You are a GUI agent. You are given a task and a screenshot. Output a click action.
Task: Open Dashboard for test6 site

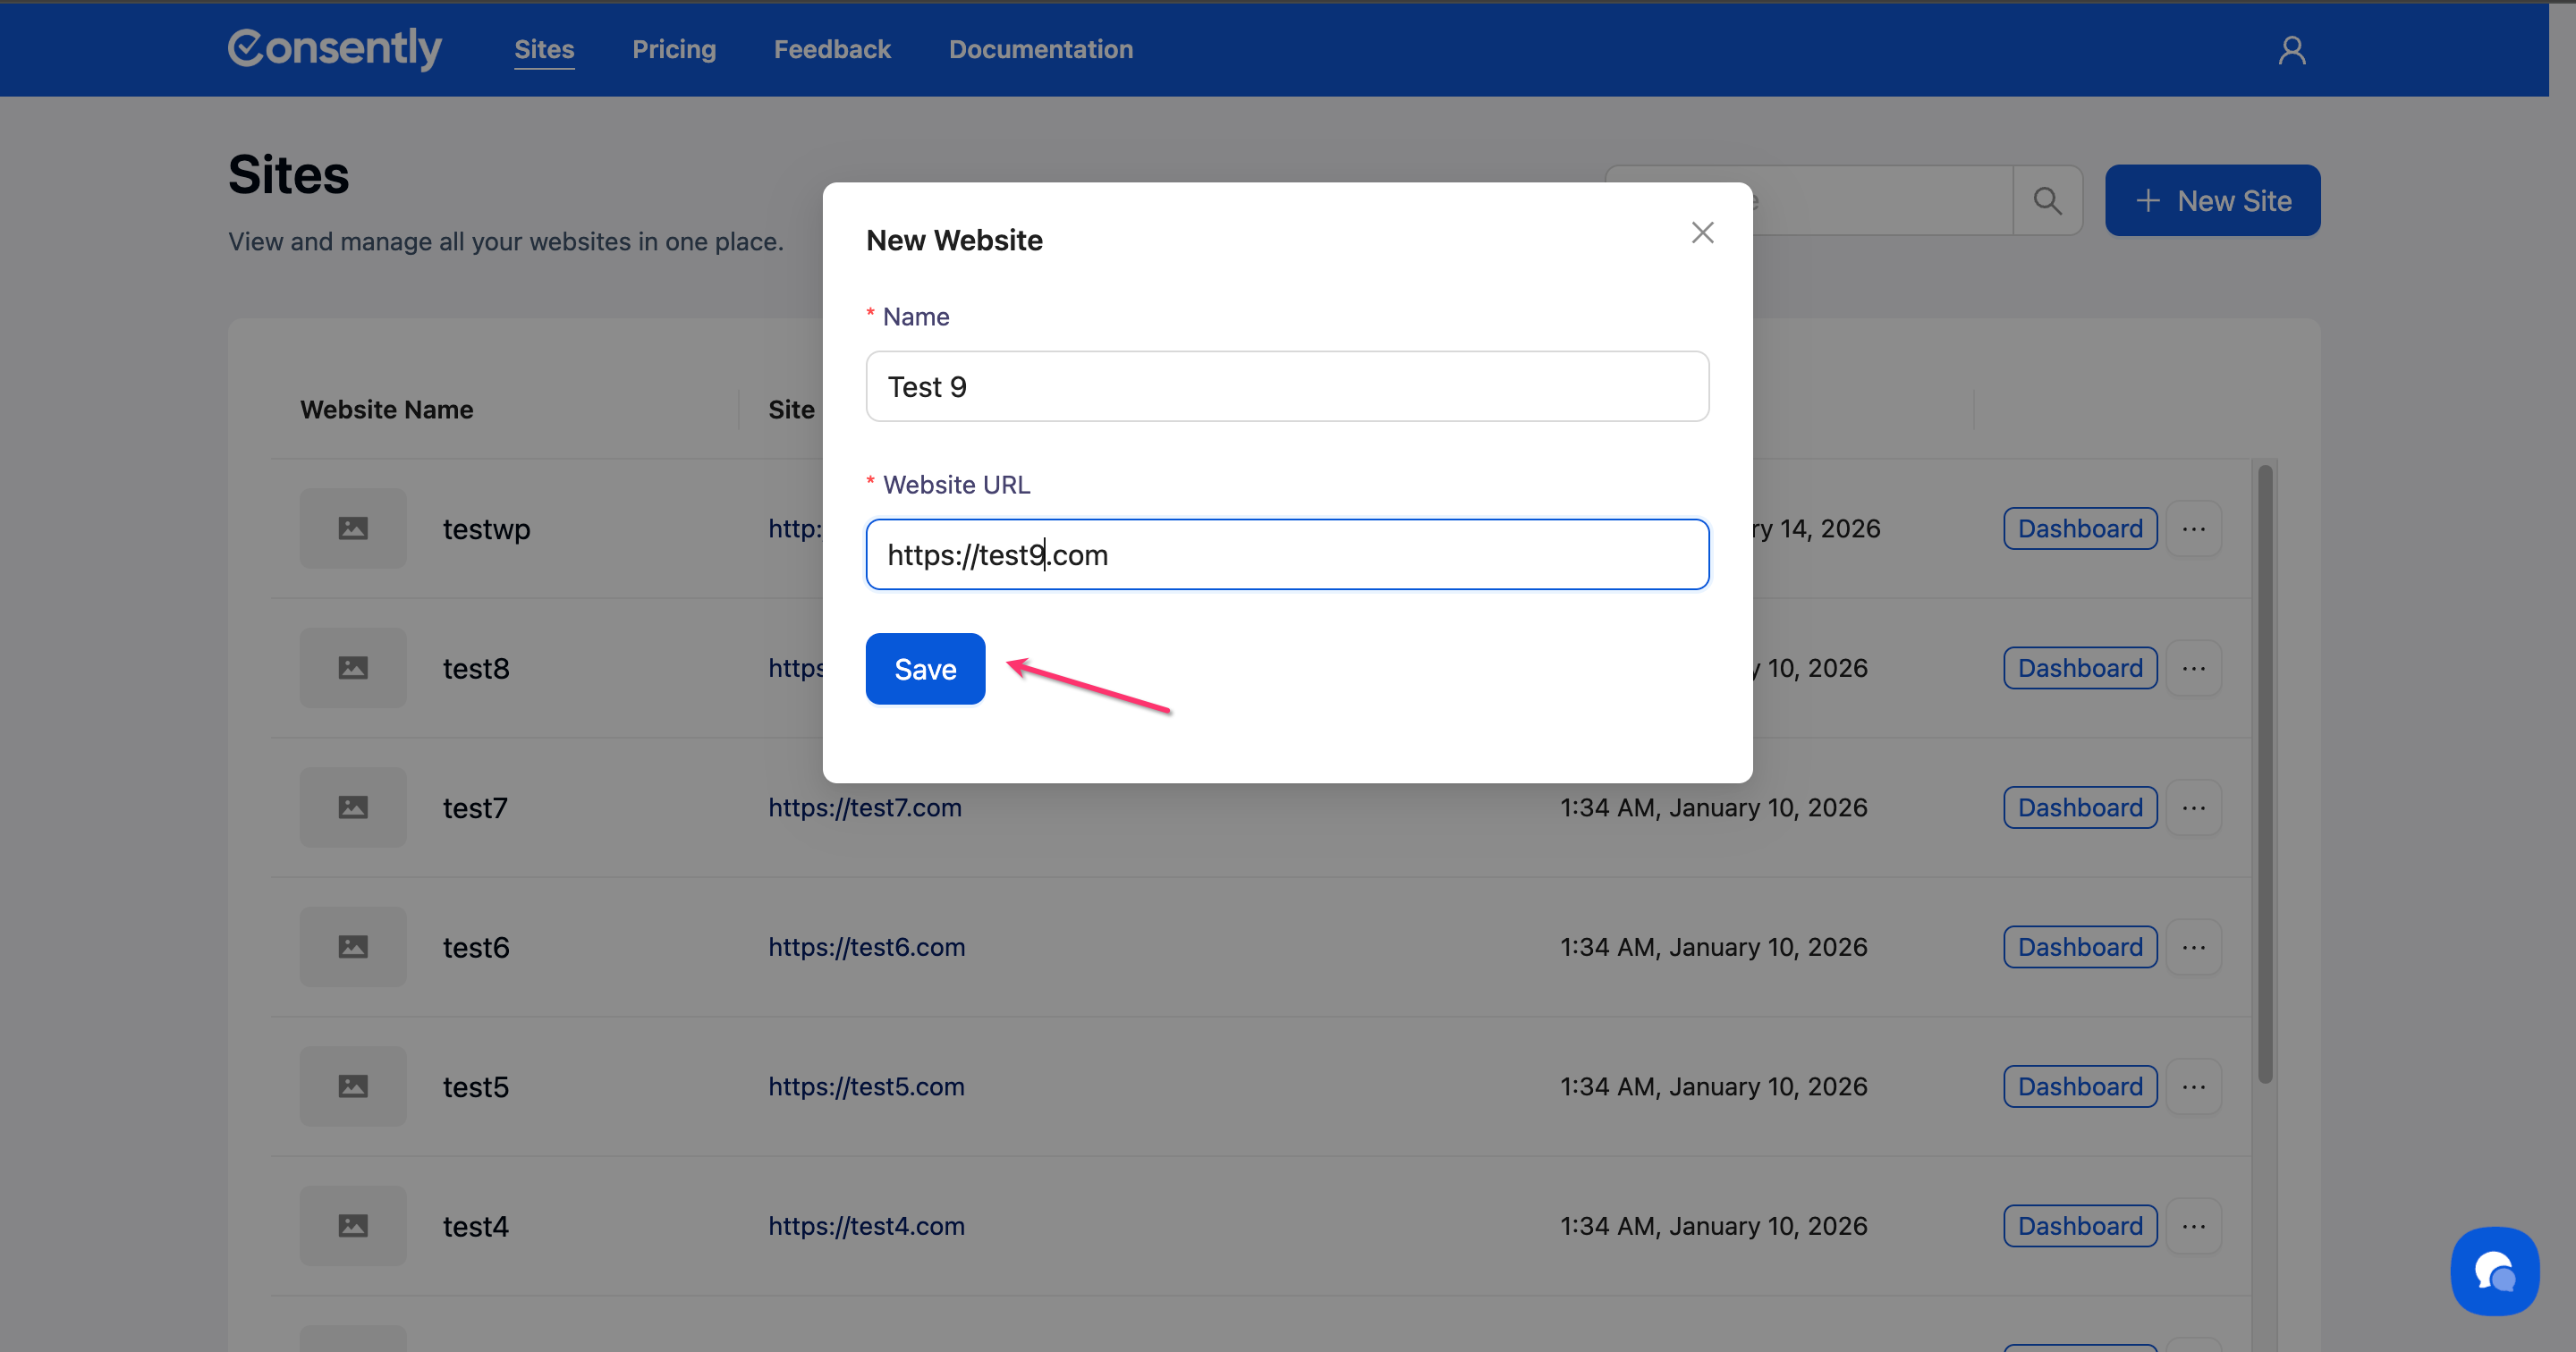(2079, 947)
